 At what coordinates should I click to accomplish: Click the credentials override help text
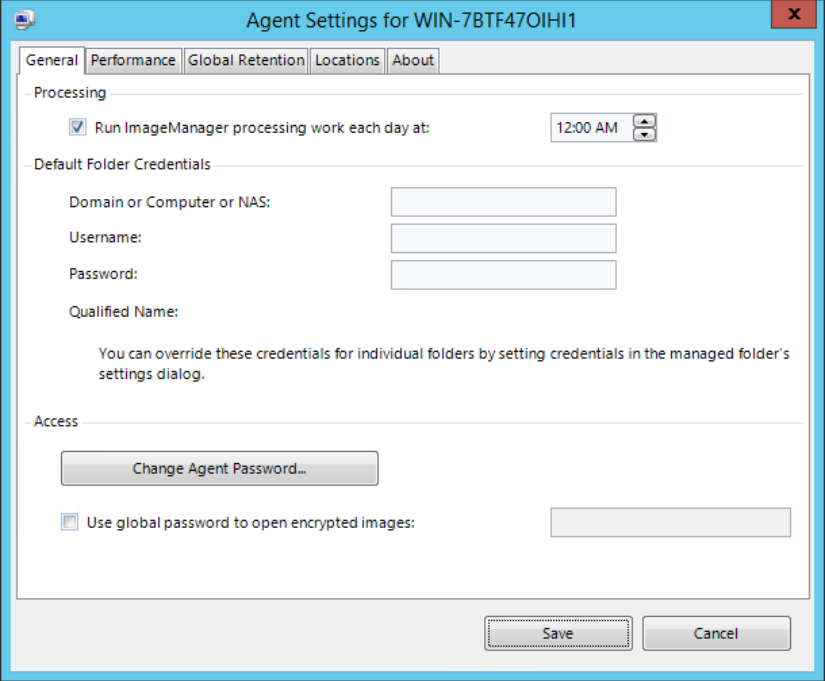tap(444, 364)
